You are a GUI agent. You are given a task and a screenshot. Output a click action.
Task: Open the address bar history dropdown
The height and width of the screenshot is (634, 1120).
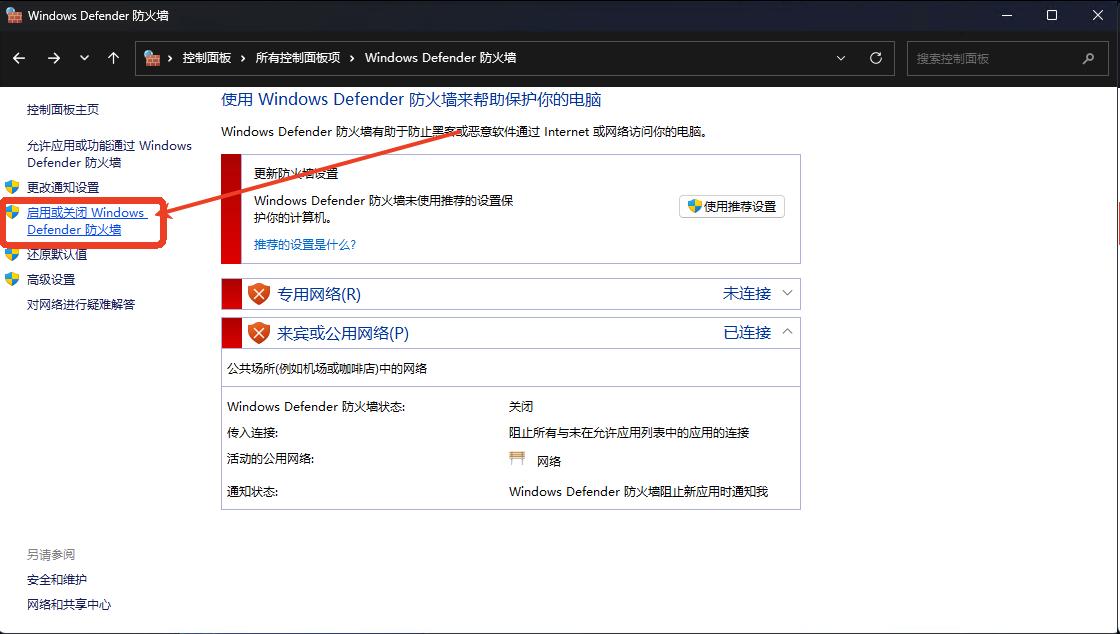pos(841,58)
